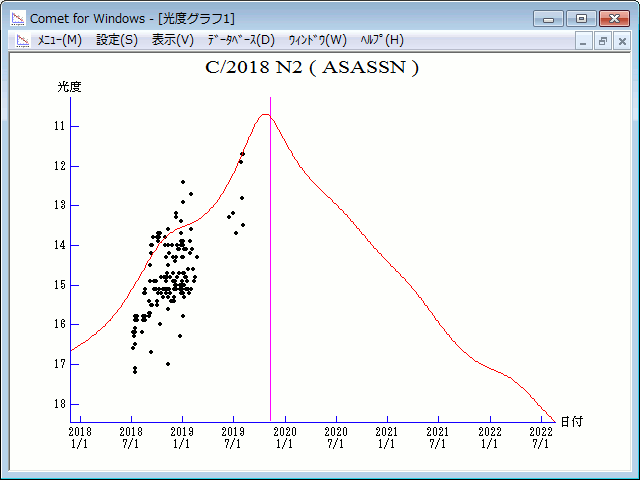Close the inner 光度グラフ1 document window
Image resolution: width=640 pixels, height=480 pixels.
pyautogui.click(x=621, y=41)
